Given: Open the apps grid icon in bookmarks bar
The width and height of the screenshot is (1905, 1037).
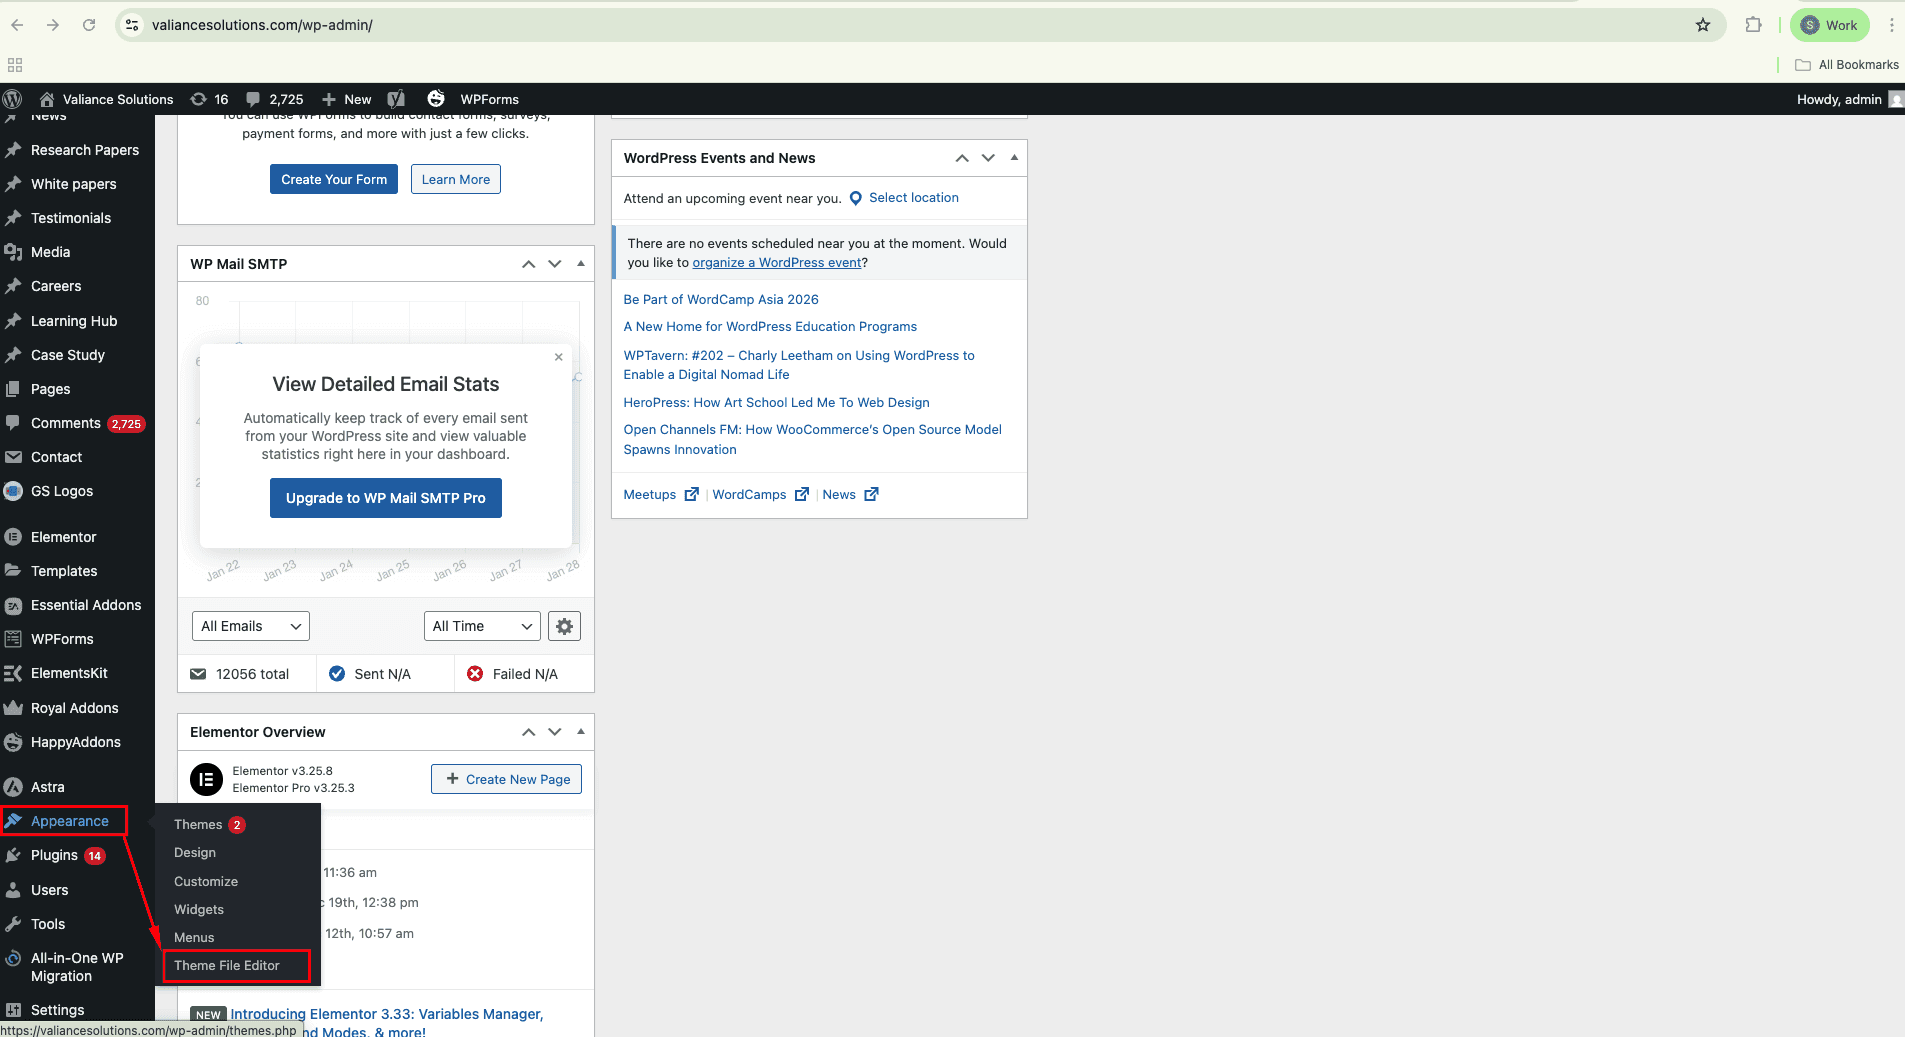Looking at the screenshot, I should tap(15, 65).
